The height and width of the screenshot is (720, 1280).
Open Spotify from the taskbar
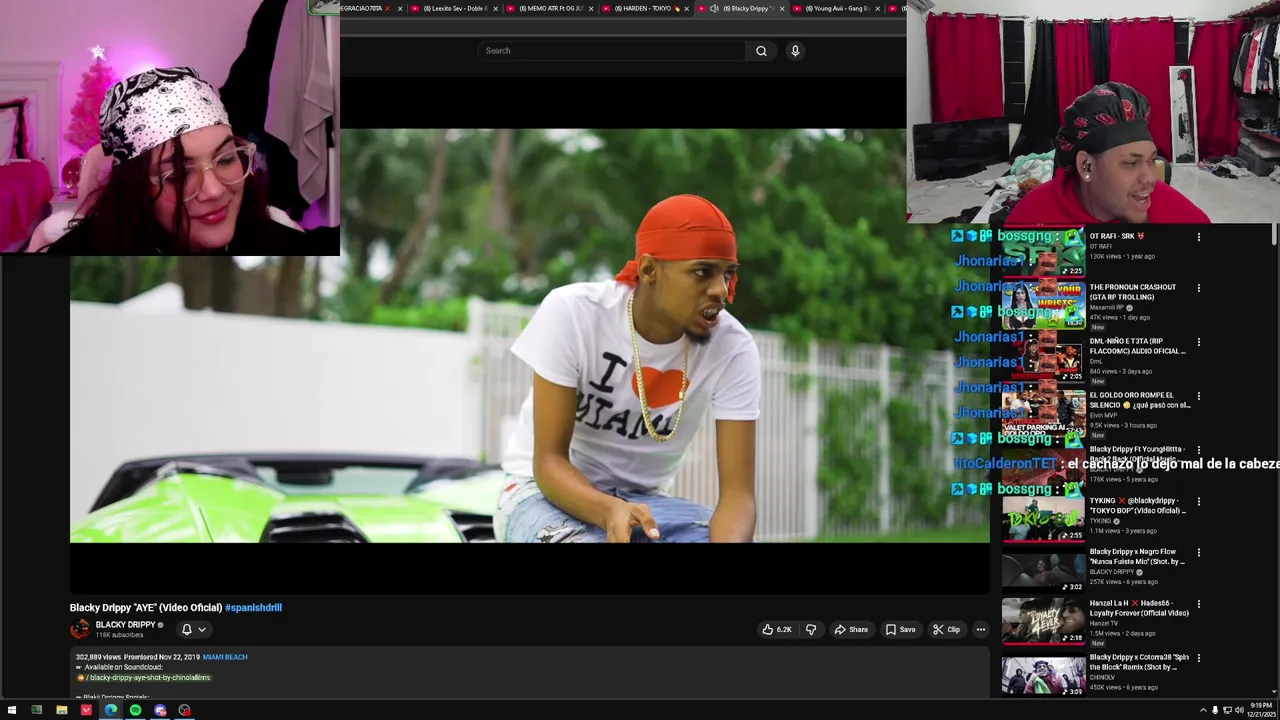pyautogui.click(x=135, y=710)
